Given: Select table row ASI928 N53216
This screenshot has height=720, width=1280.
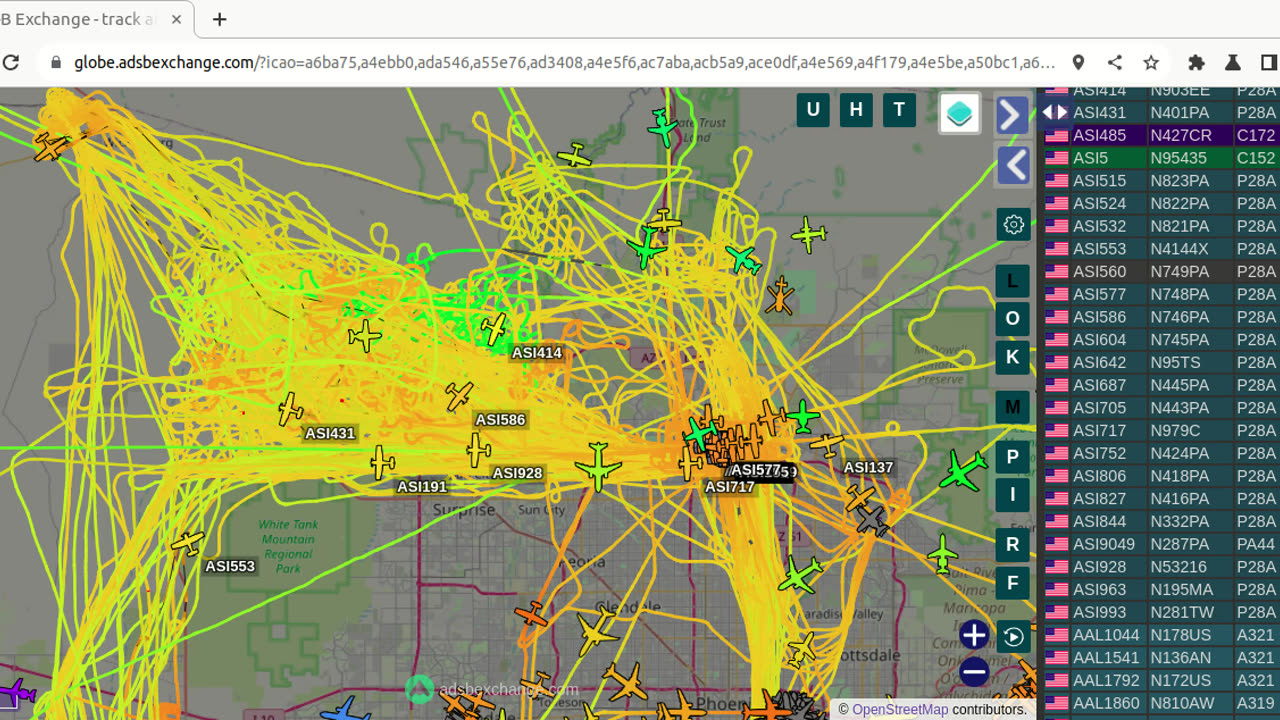Looking at the screenshot, I should click(x=1161, y=567).
